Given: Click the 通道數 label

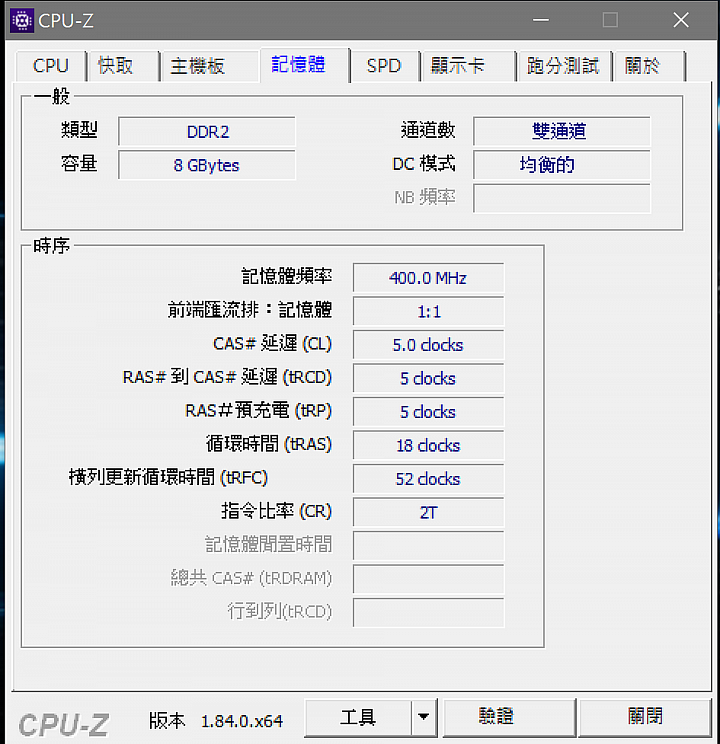Looking at the screenshot, I should [x=428, y=130].
